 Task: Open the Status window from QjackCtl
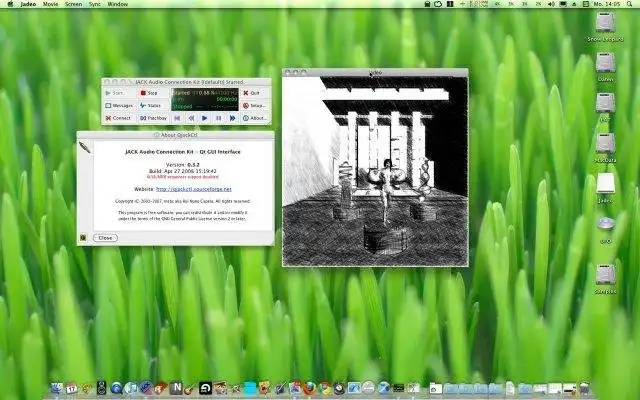tap(153, 105)
